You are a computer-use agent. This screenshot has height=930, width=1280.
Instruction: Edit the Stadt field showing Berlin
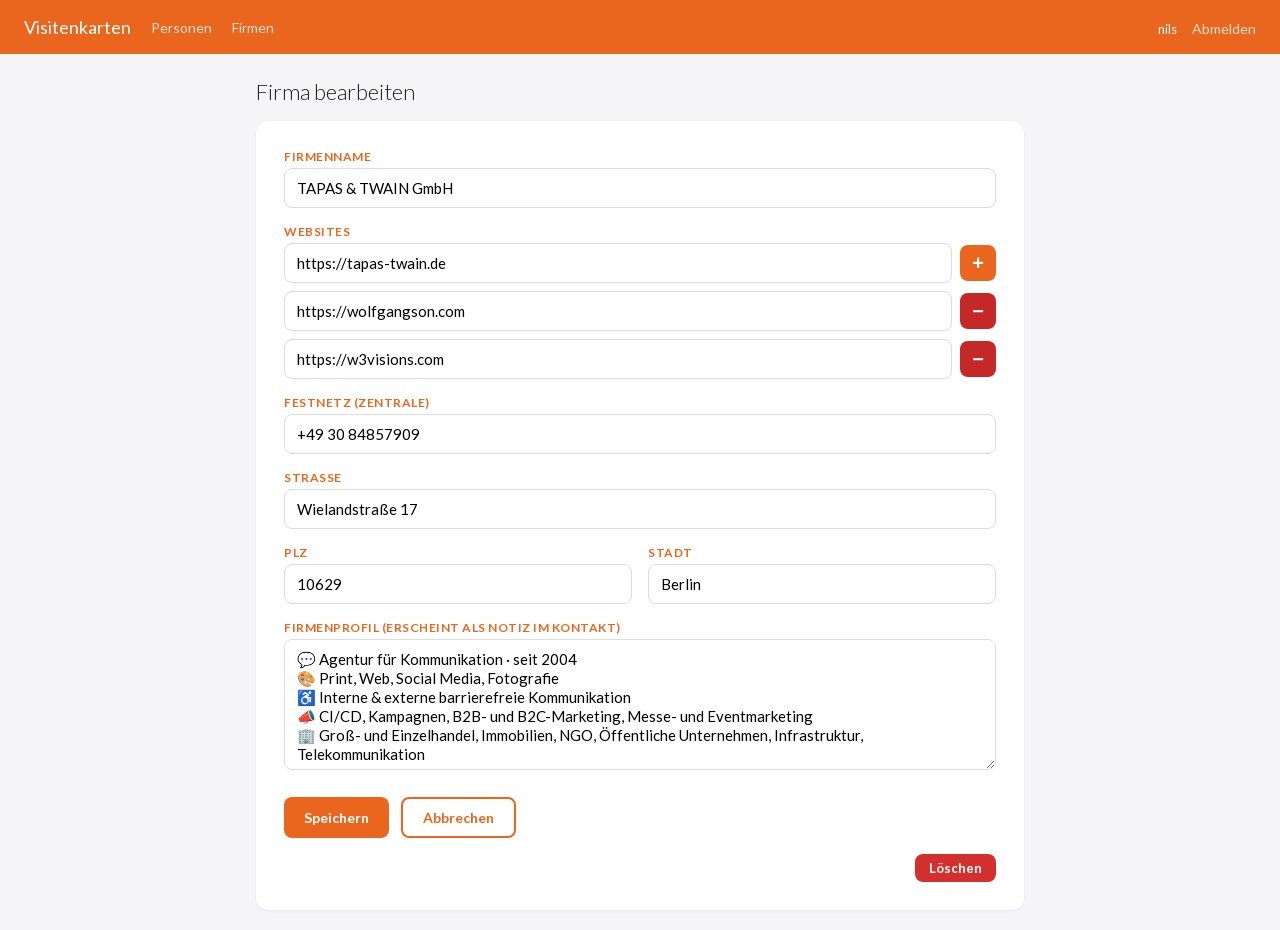tap(822, 584)
